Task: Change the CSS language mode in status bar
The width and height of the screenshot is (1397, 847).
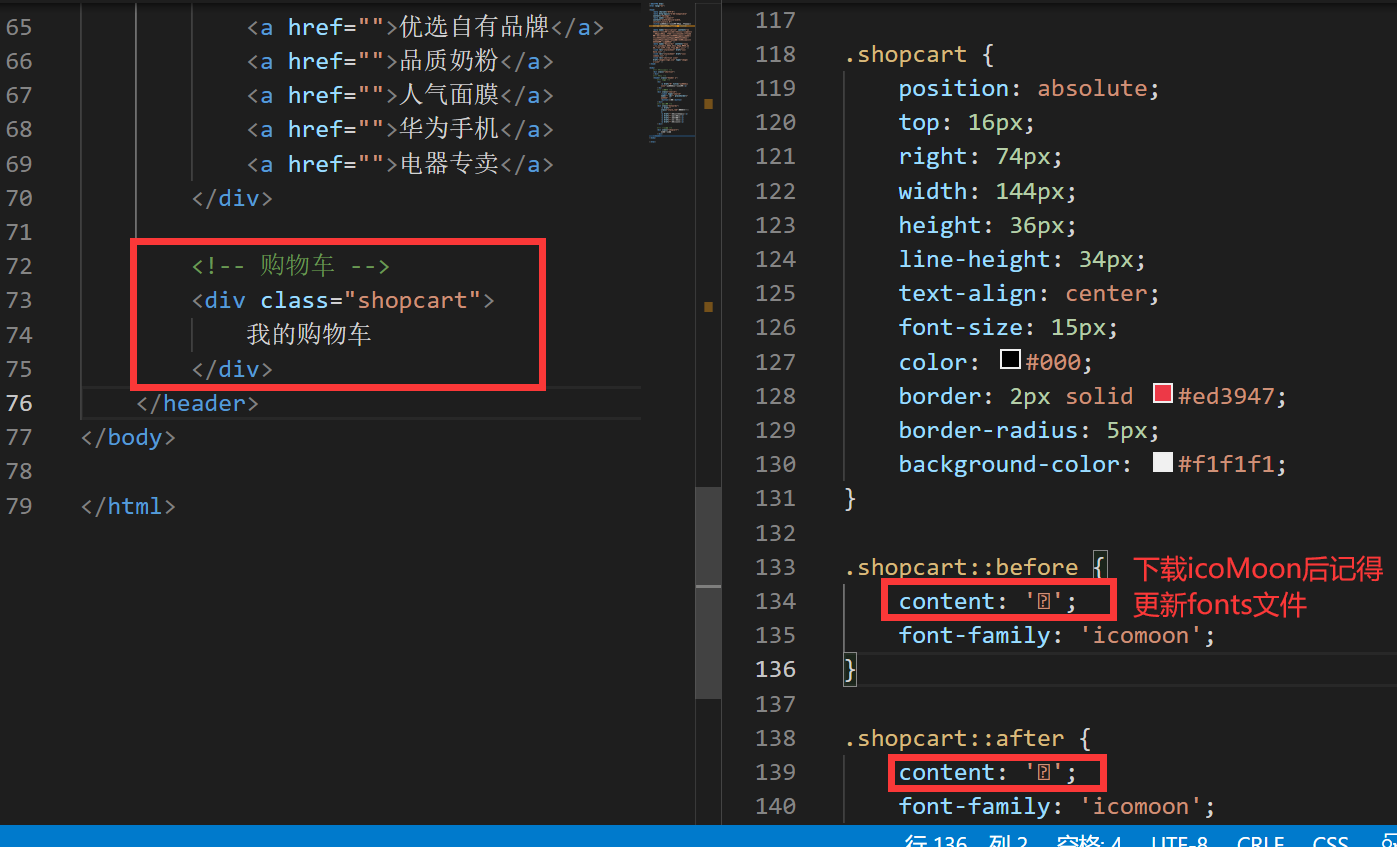Action: [x=1330, y=841]
